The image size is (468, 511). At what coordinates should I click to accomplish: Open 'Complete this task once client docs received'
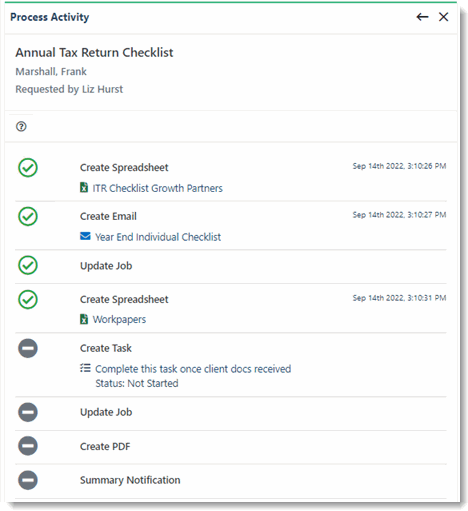pyautogui.click(x=193, y=369)
